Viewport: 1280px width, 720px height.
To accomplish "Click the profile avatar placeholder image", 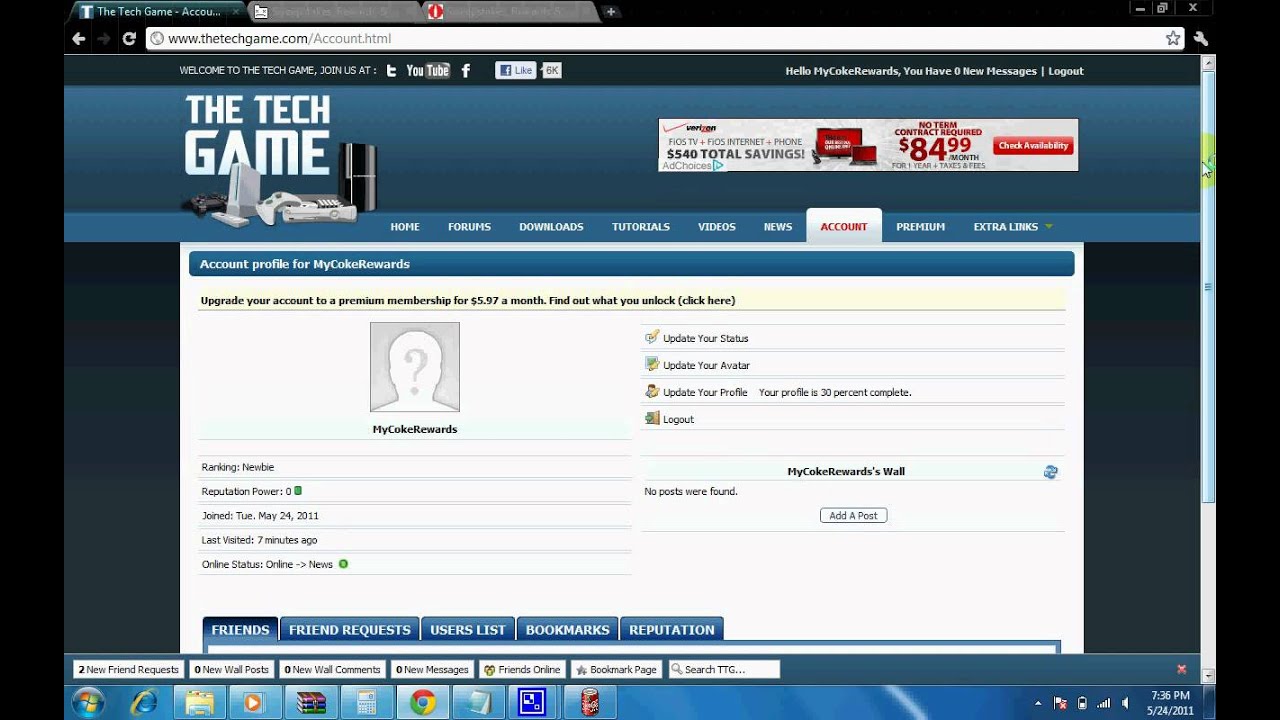I will click(x=414, y=367).
